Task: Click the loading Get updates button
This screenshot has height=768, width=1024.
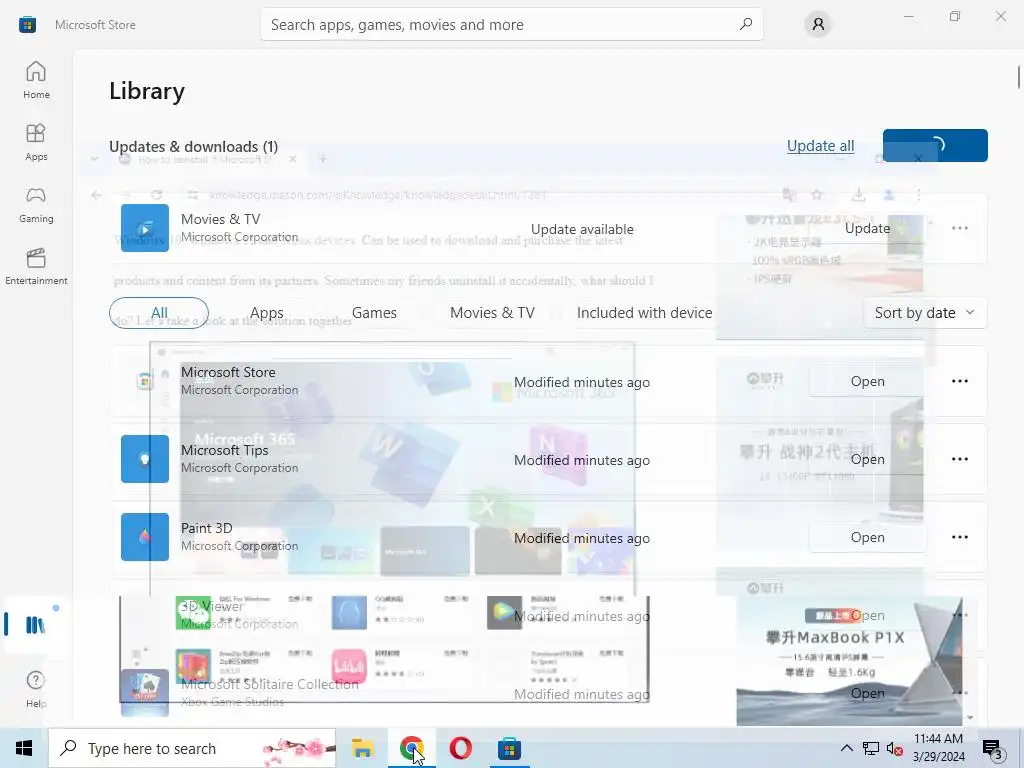Action: click(x=935, y=145)
